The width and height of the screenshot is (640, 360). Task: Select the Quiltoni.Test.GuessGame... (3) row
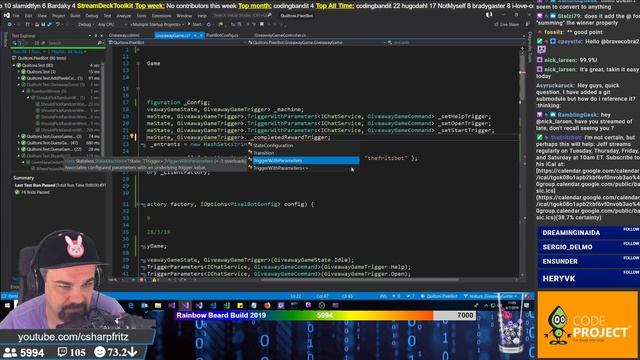pyautogui.click(x=57, y=136)
